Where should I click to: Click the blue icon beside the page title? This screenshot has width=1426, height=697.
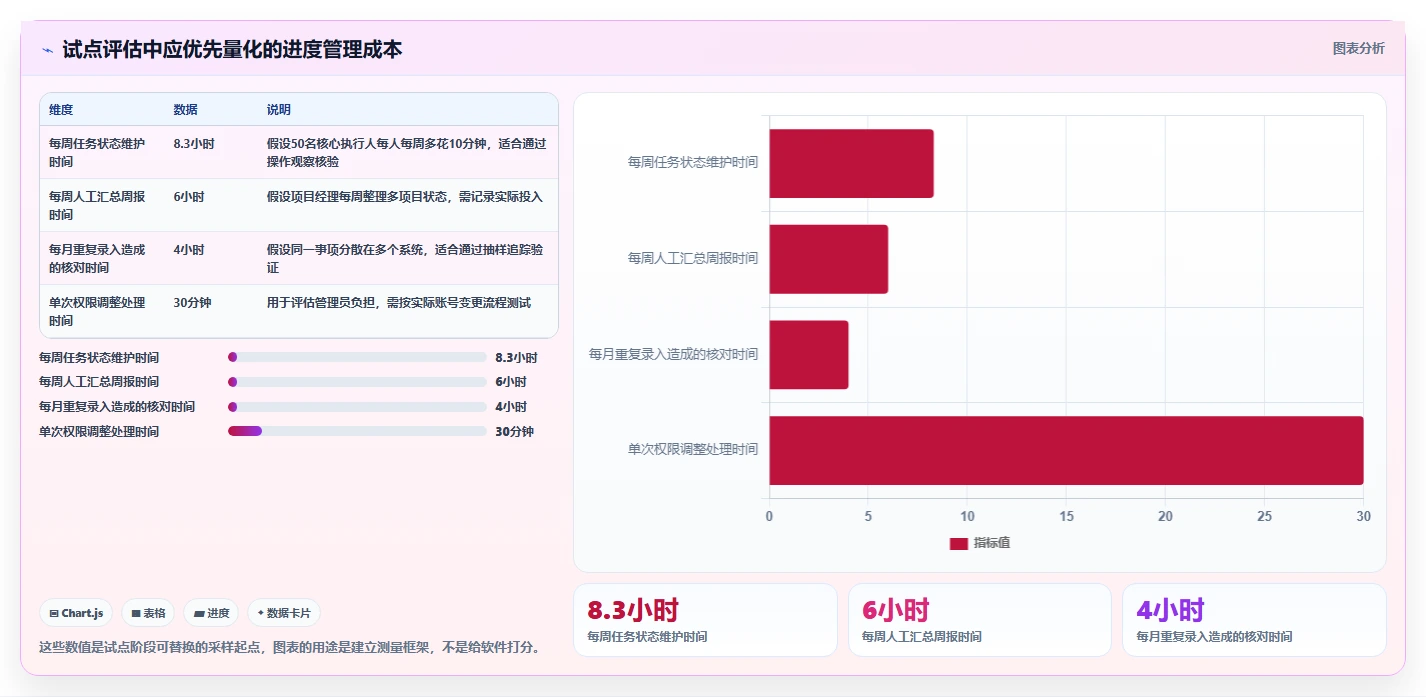click(47, 50)
